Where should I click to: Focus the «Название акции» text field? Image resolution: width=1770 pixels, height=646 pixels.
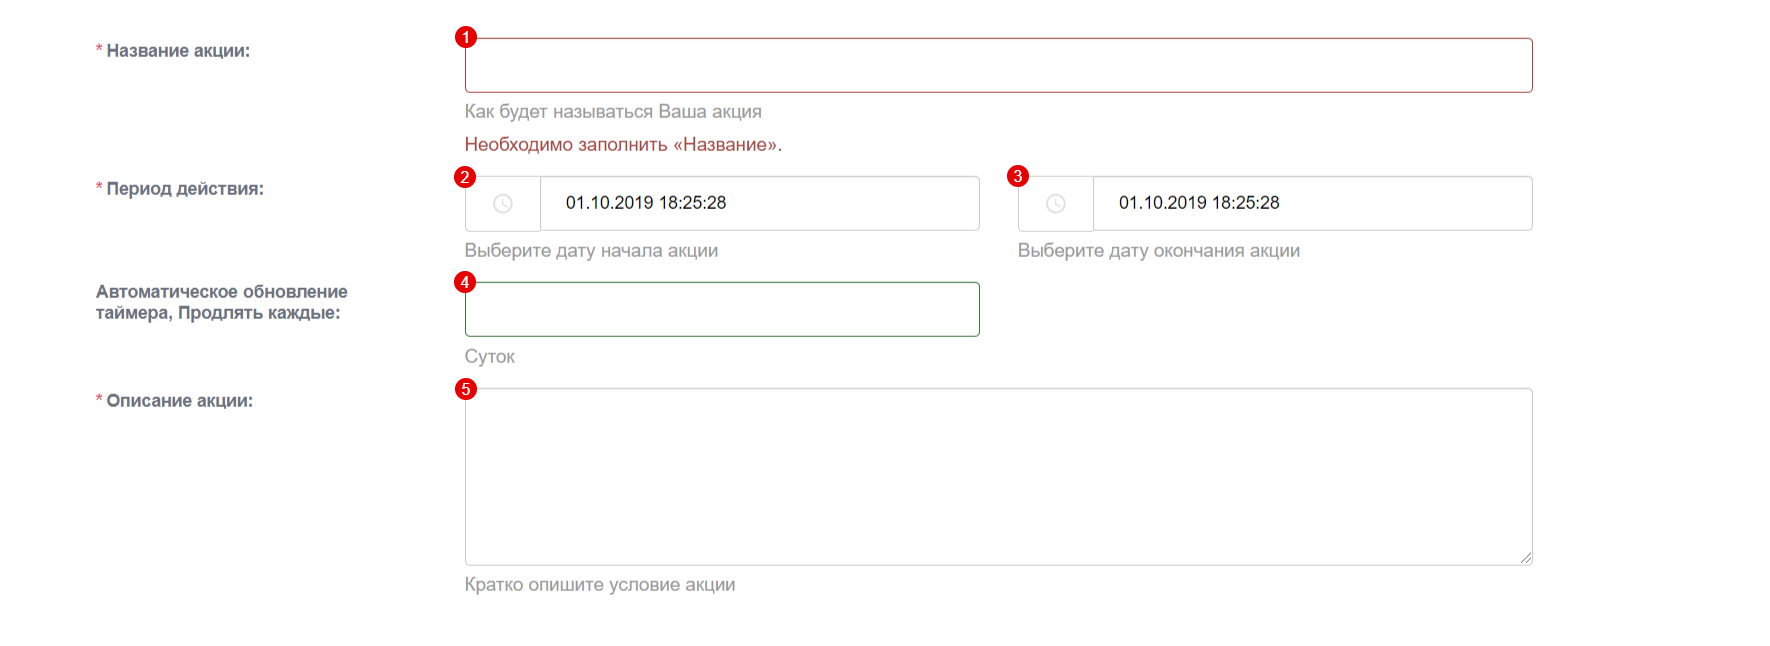point(998,66)
